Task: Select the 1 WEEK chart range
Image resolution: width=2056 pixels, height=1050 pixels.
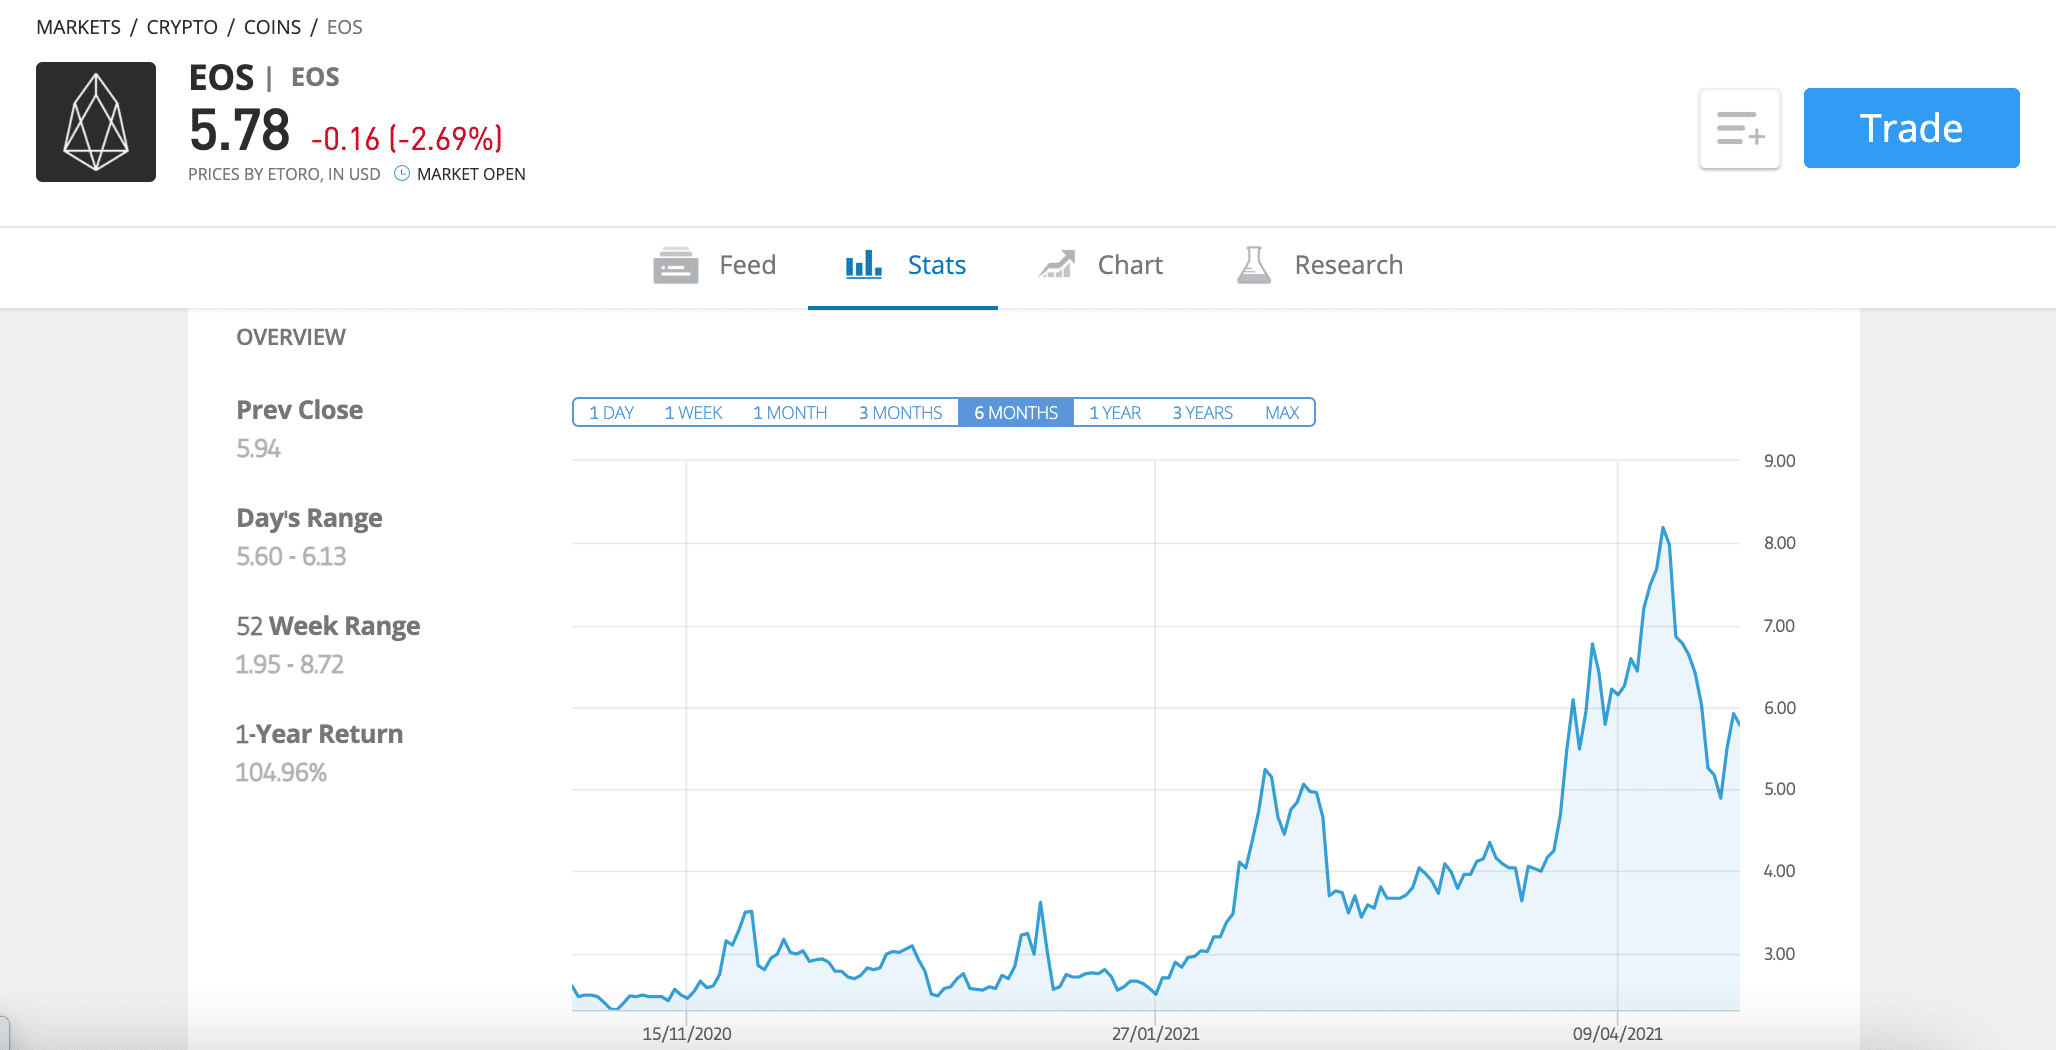Action: (x=693, y=413)
